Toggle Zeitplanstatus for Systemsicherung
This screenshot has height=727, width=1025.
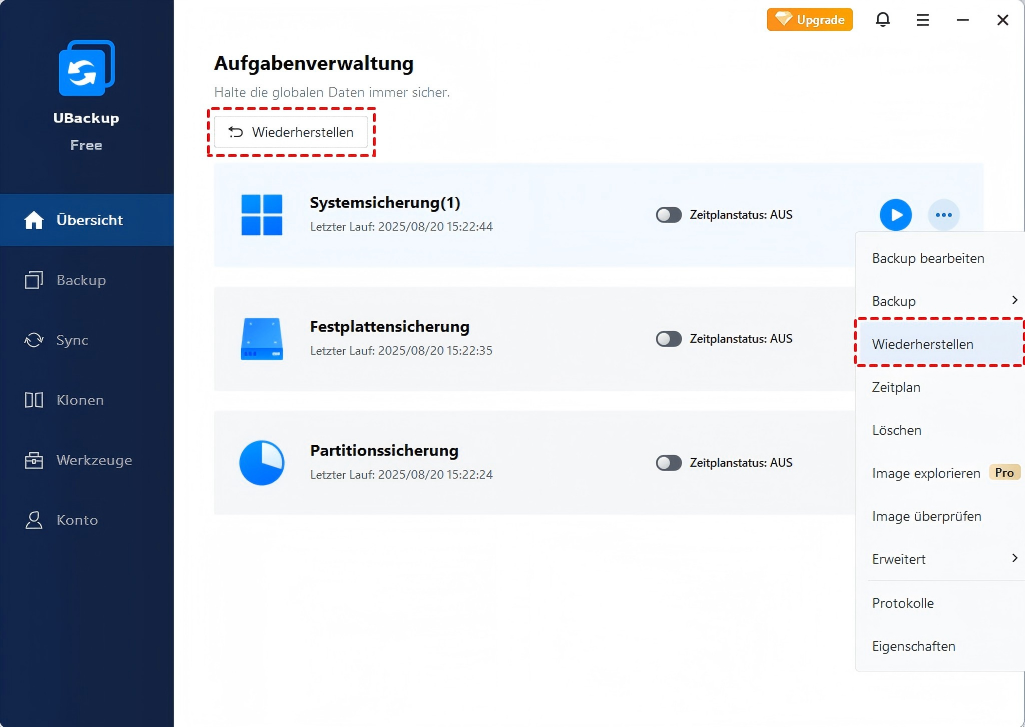[668, 215]
